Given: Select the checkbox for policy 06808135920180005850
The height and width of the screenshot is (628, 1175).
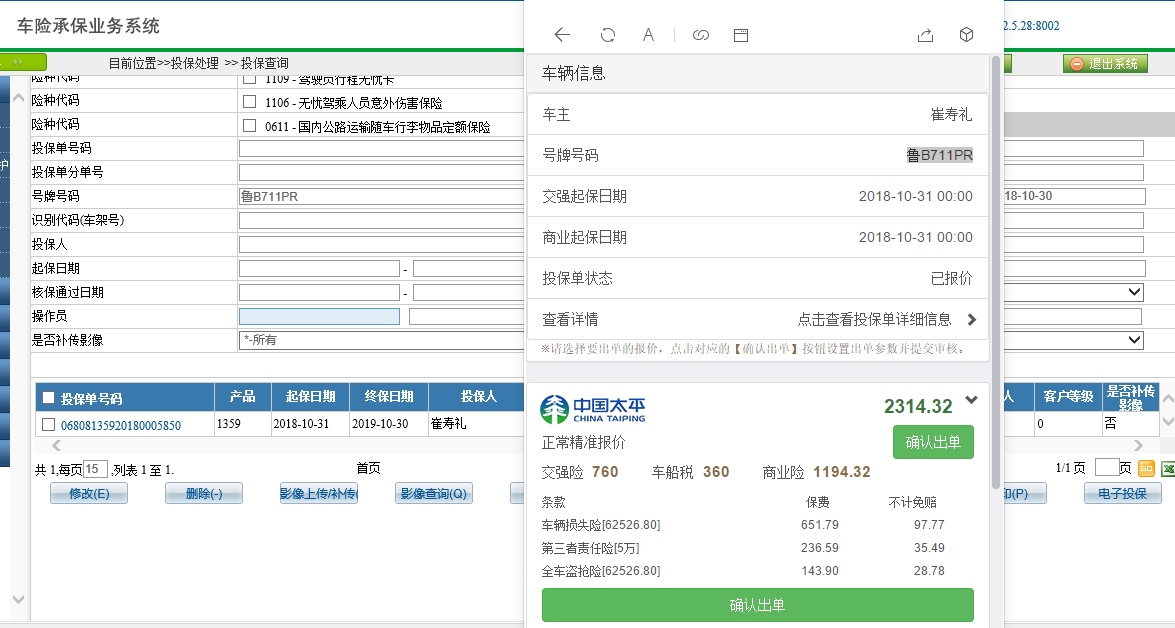Looking at the screenshot, I should 48,425.
